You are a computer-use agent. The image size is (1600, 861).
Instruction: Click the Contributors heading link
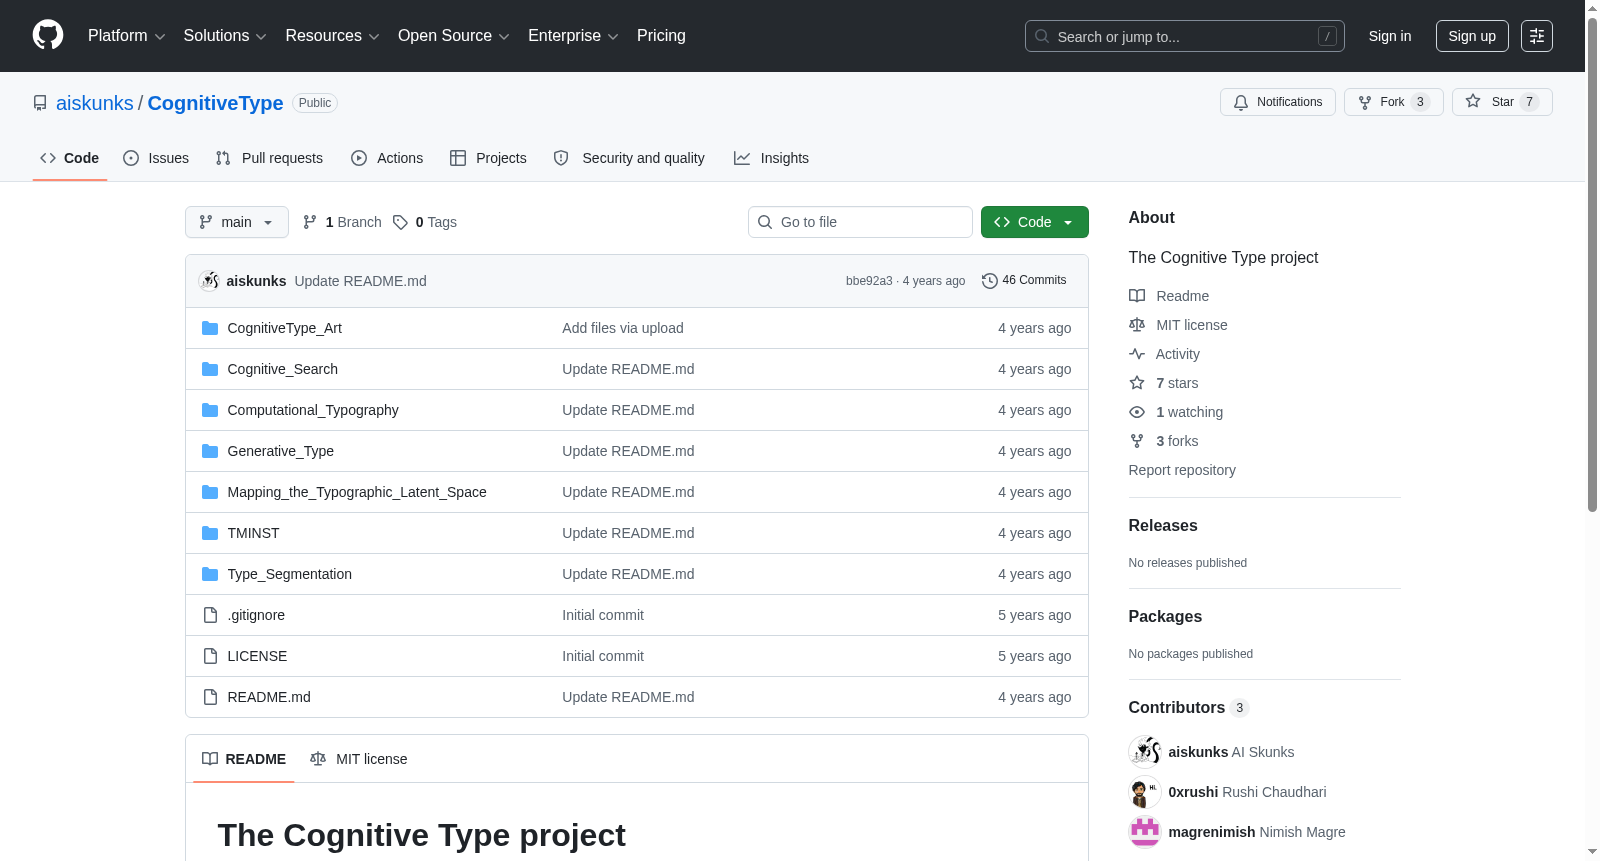click(x=1189, y=708)
